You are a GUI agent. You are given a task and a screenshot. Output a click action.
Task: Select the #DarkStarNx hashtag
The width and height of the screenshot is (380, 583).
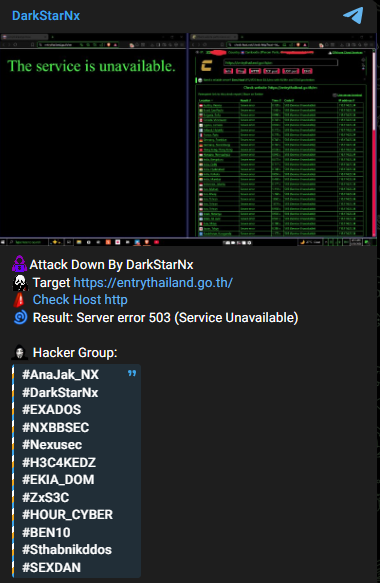(x=60, y=392)
